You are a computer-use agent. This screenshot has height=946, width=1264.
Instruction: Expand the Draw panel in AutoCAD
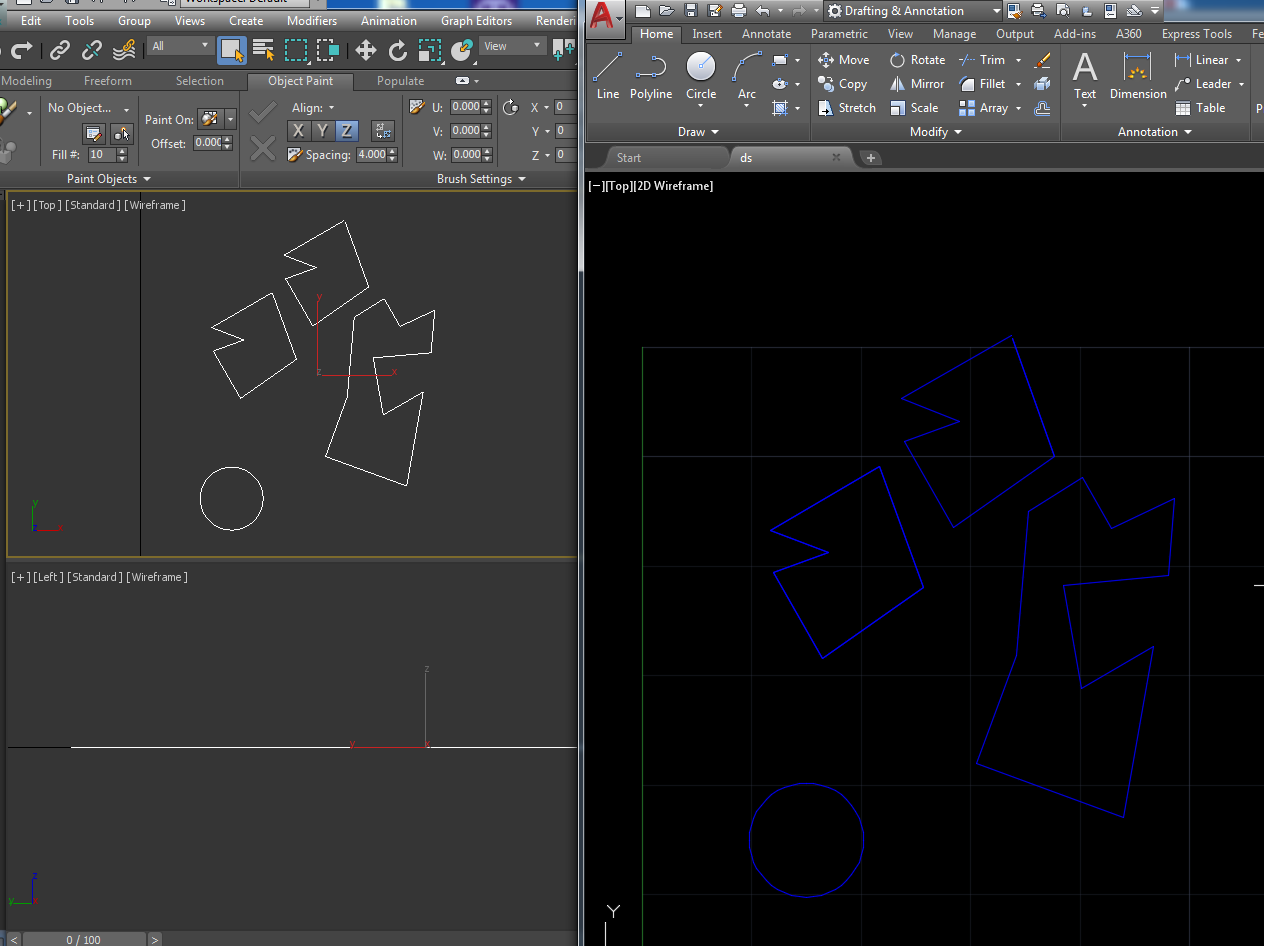pyautogui.click(x=698, y=132)
